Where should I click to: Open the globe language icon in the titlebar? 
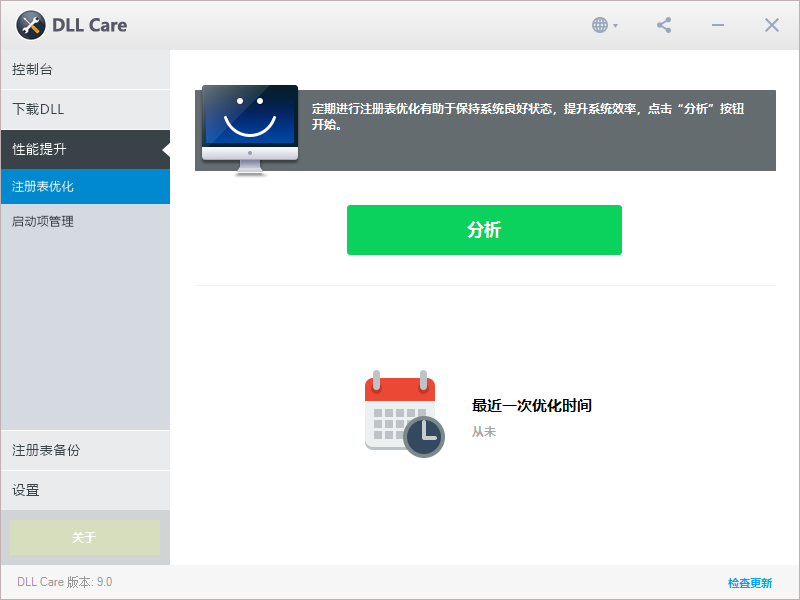[601, 24]
